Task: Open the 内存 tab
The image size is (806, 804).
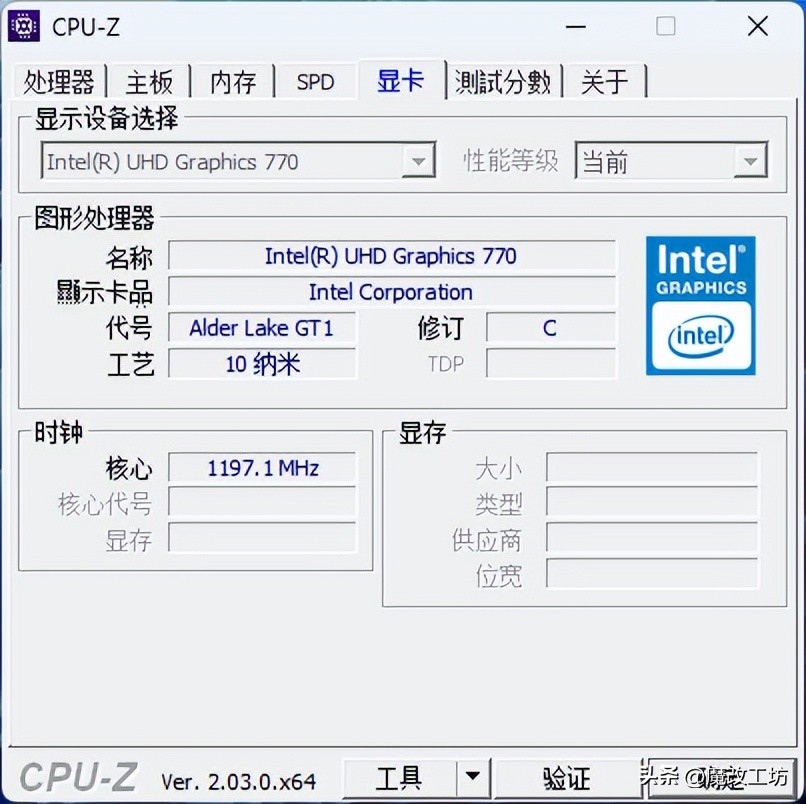Action: [233, 82]
